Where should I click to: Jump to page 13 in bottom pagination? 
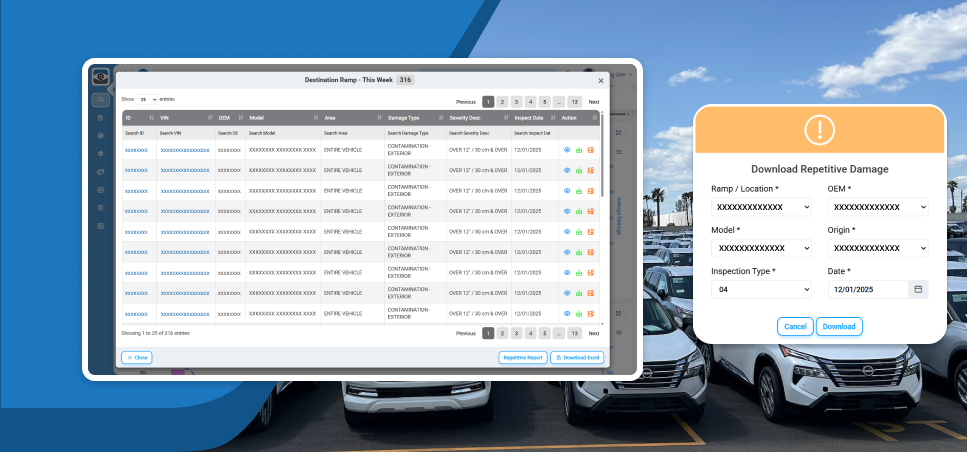[x=574, y=333]
